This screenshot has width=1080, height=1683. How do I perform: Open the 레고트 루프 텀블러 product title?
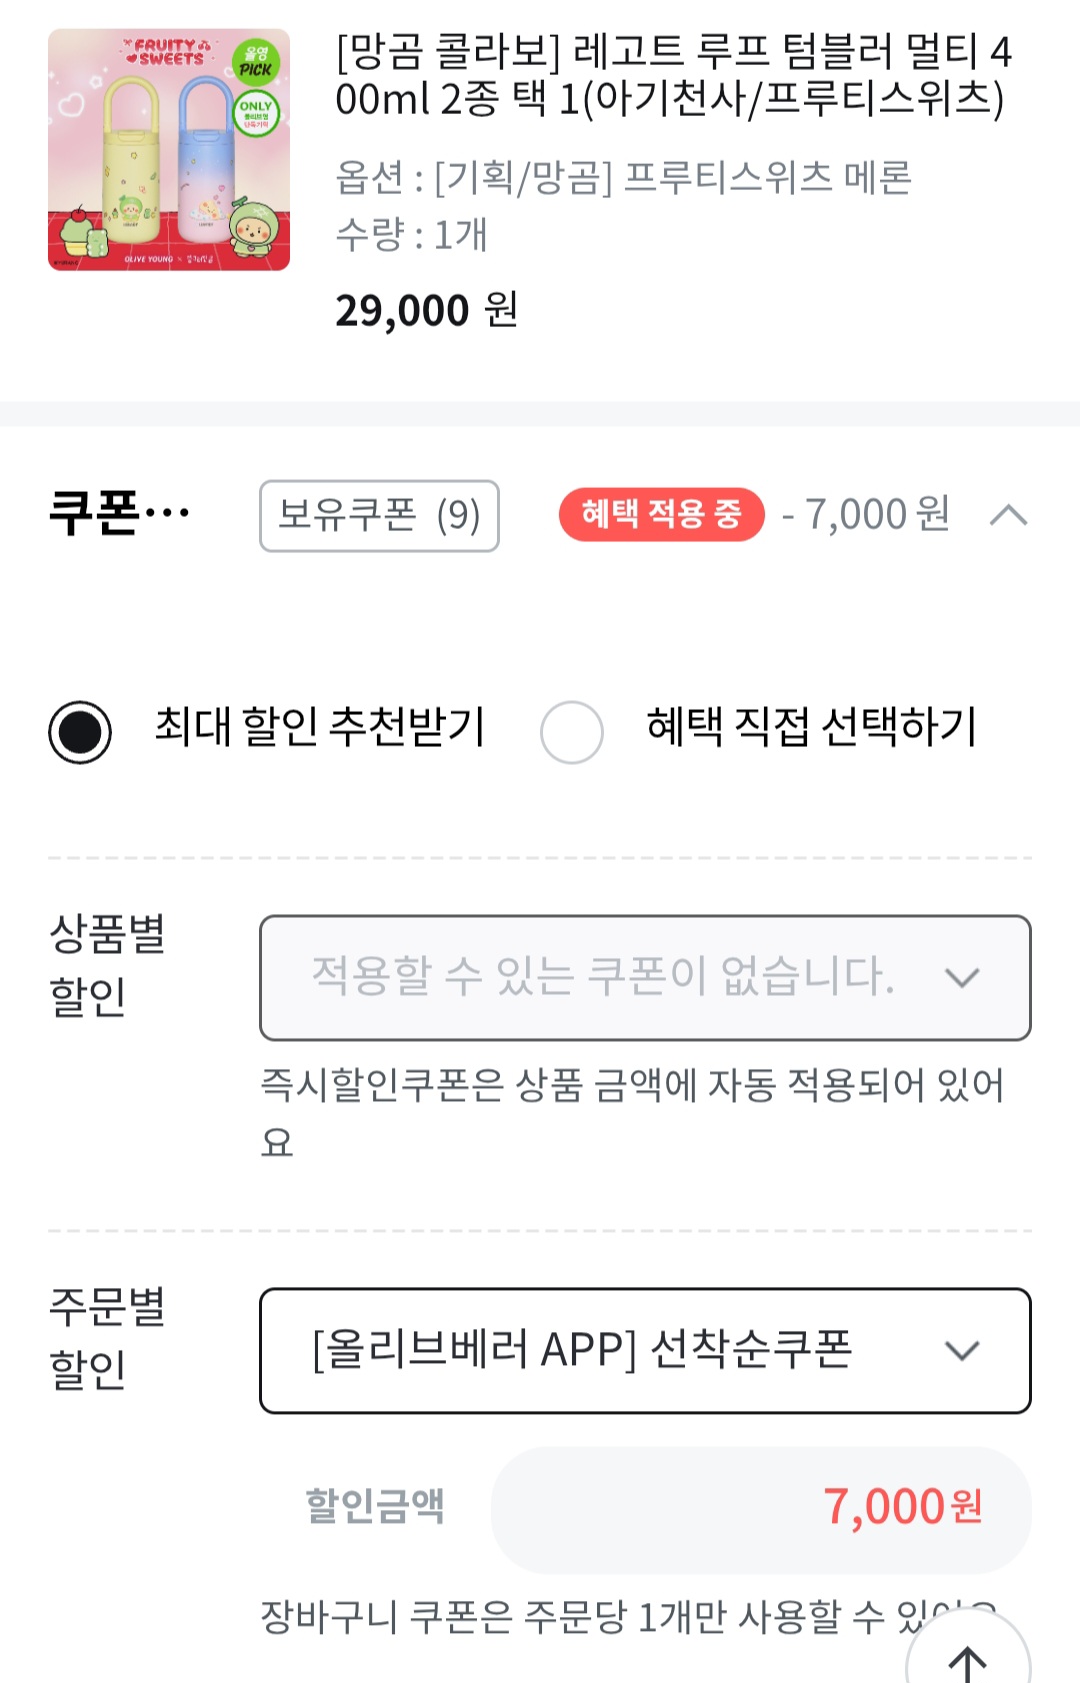(672, 75)
